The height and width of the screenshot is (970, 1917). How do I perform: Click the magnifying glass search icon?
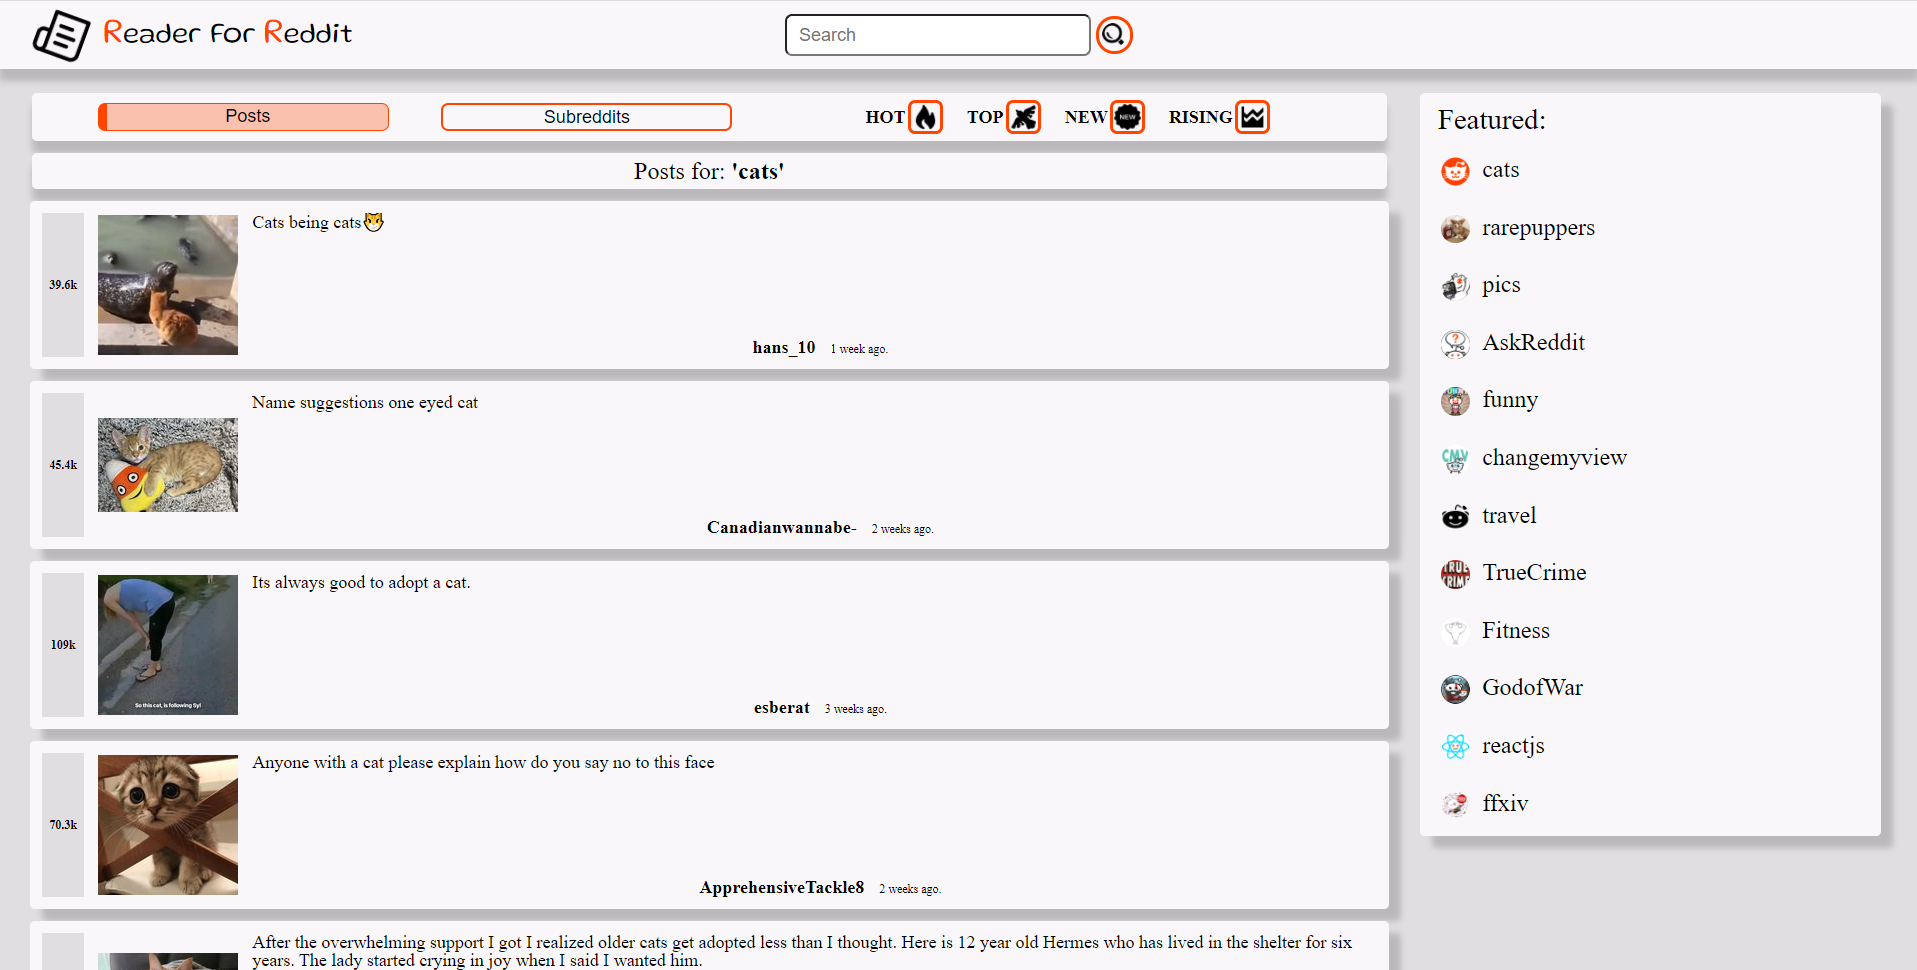[1114, 35]
